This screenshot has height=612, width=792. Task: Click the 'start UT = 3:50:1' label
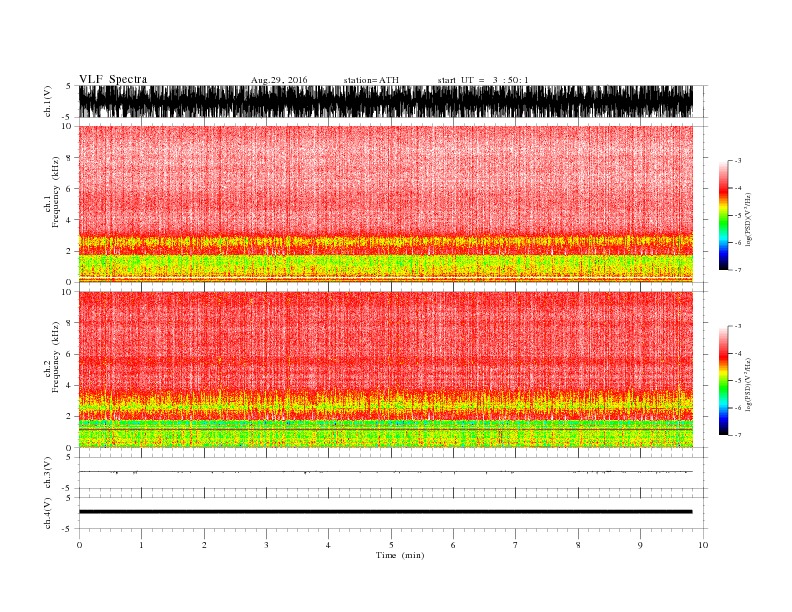coord(483,80)
